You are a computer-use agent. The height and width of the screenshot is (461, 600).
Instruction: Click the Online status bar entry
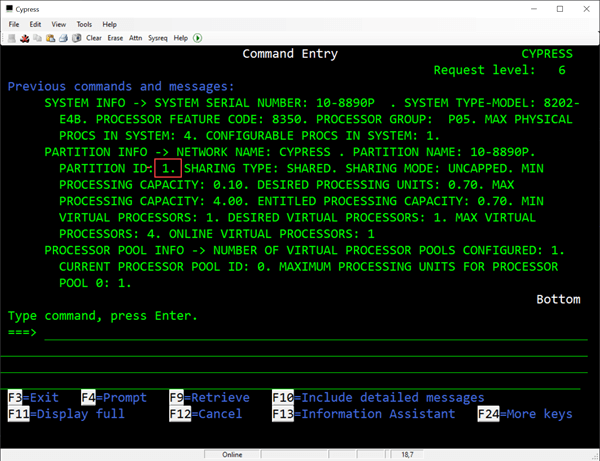[232, 454]
